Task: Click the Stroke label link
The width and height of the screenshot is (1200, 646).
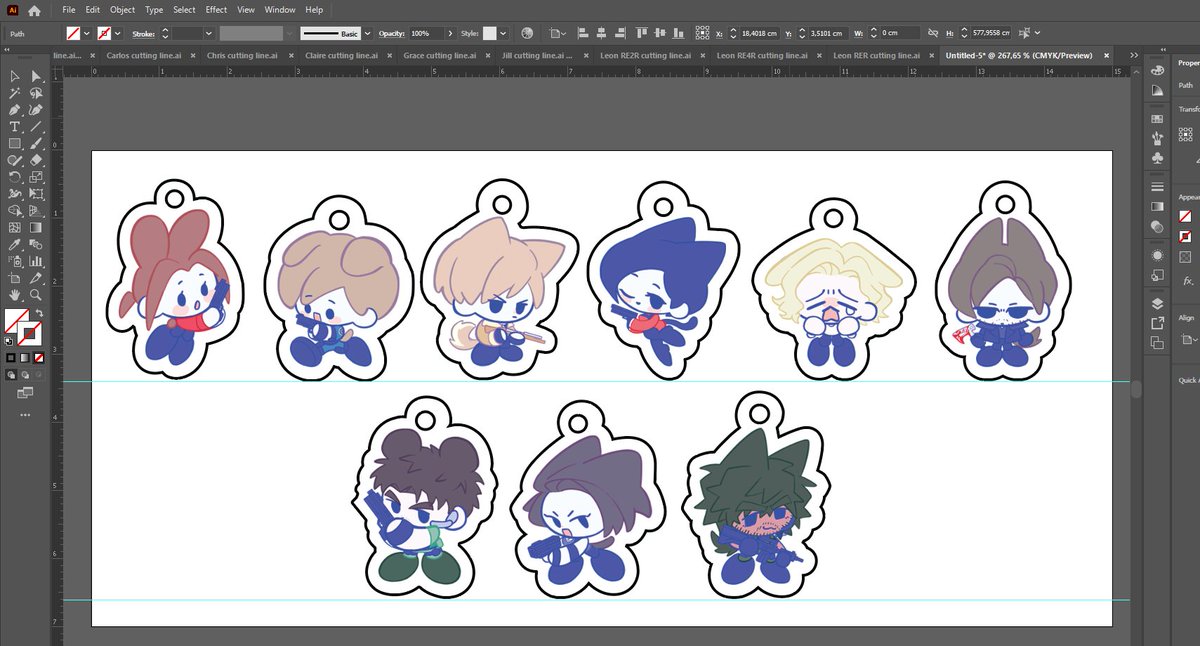Action: pyautogui.click(x=143, y=33)
